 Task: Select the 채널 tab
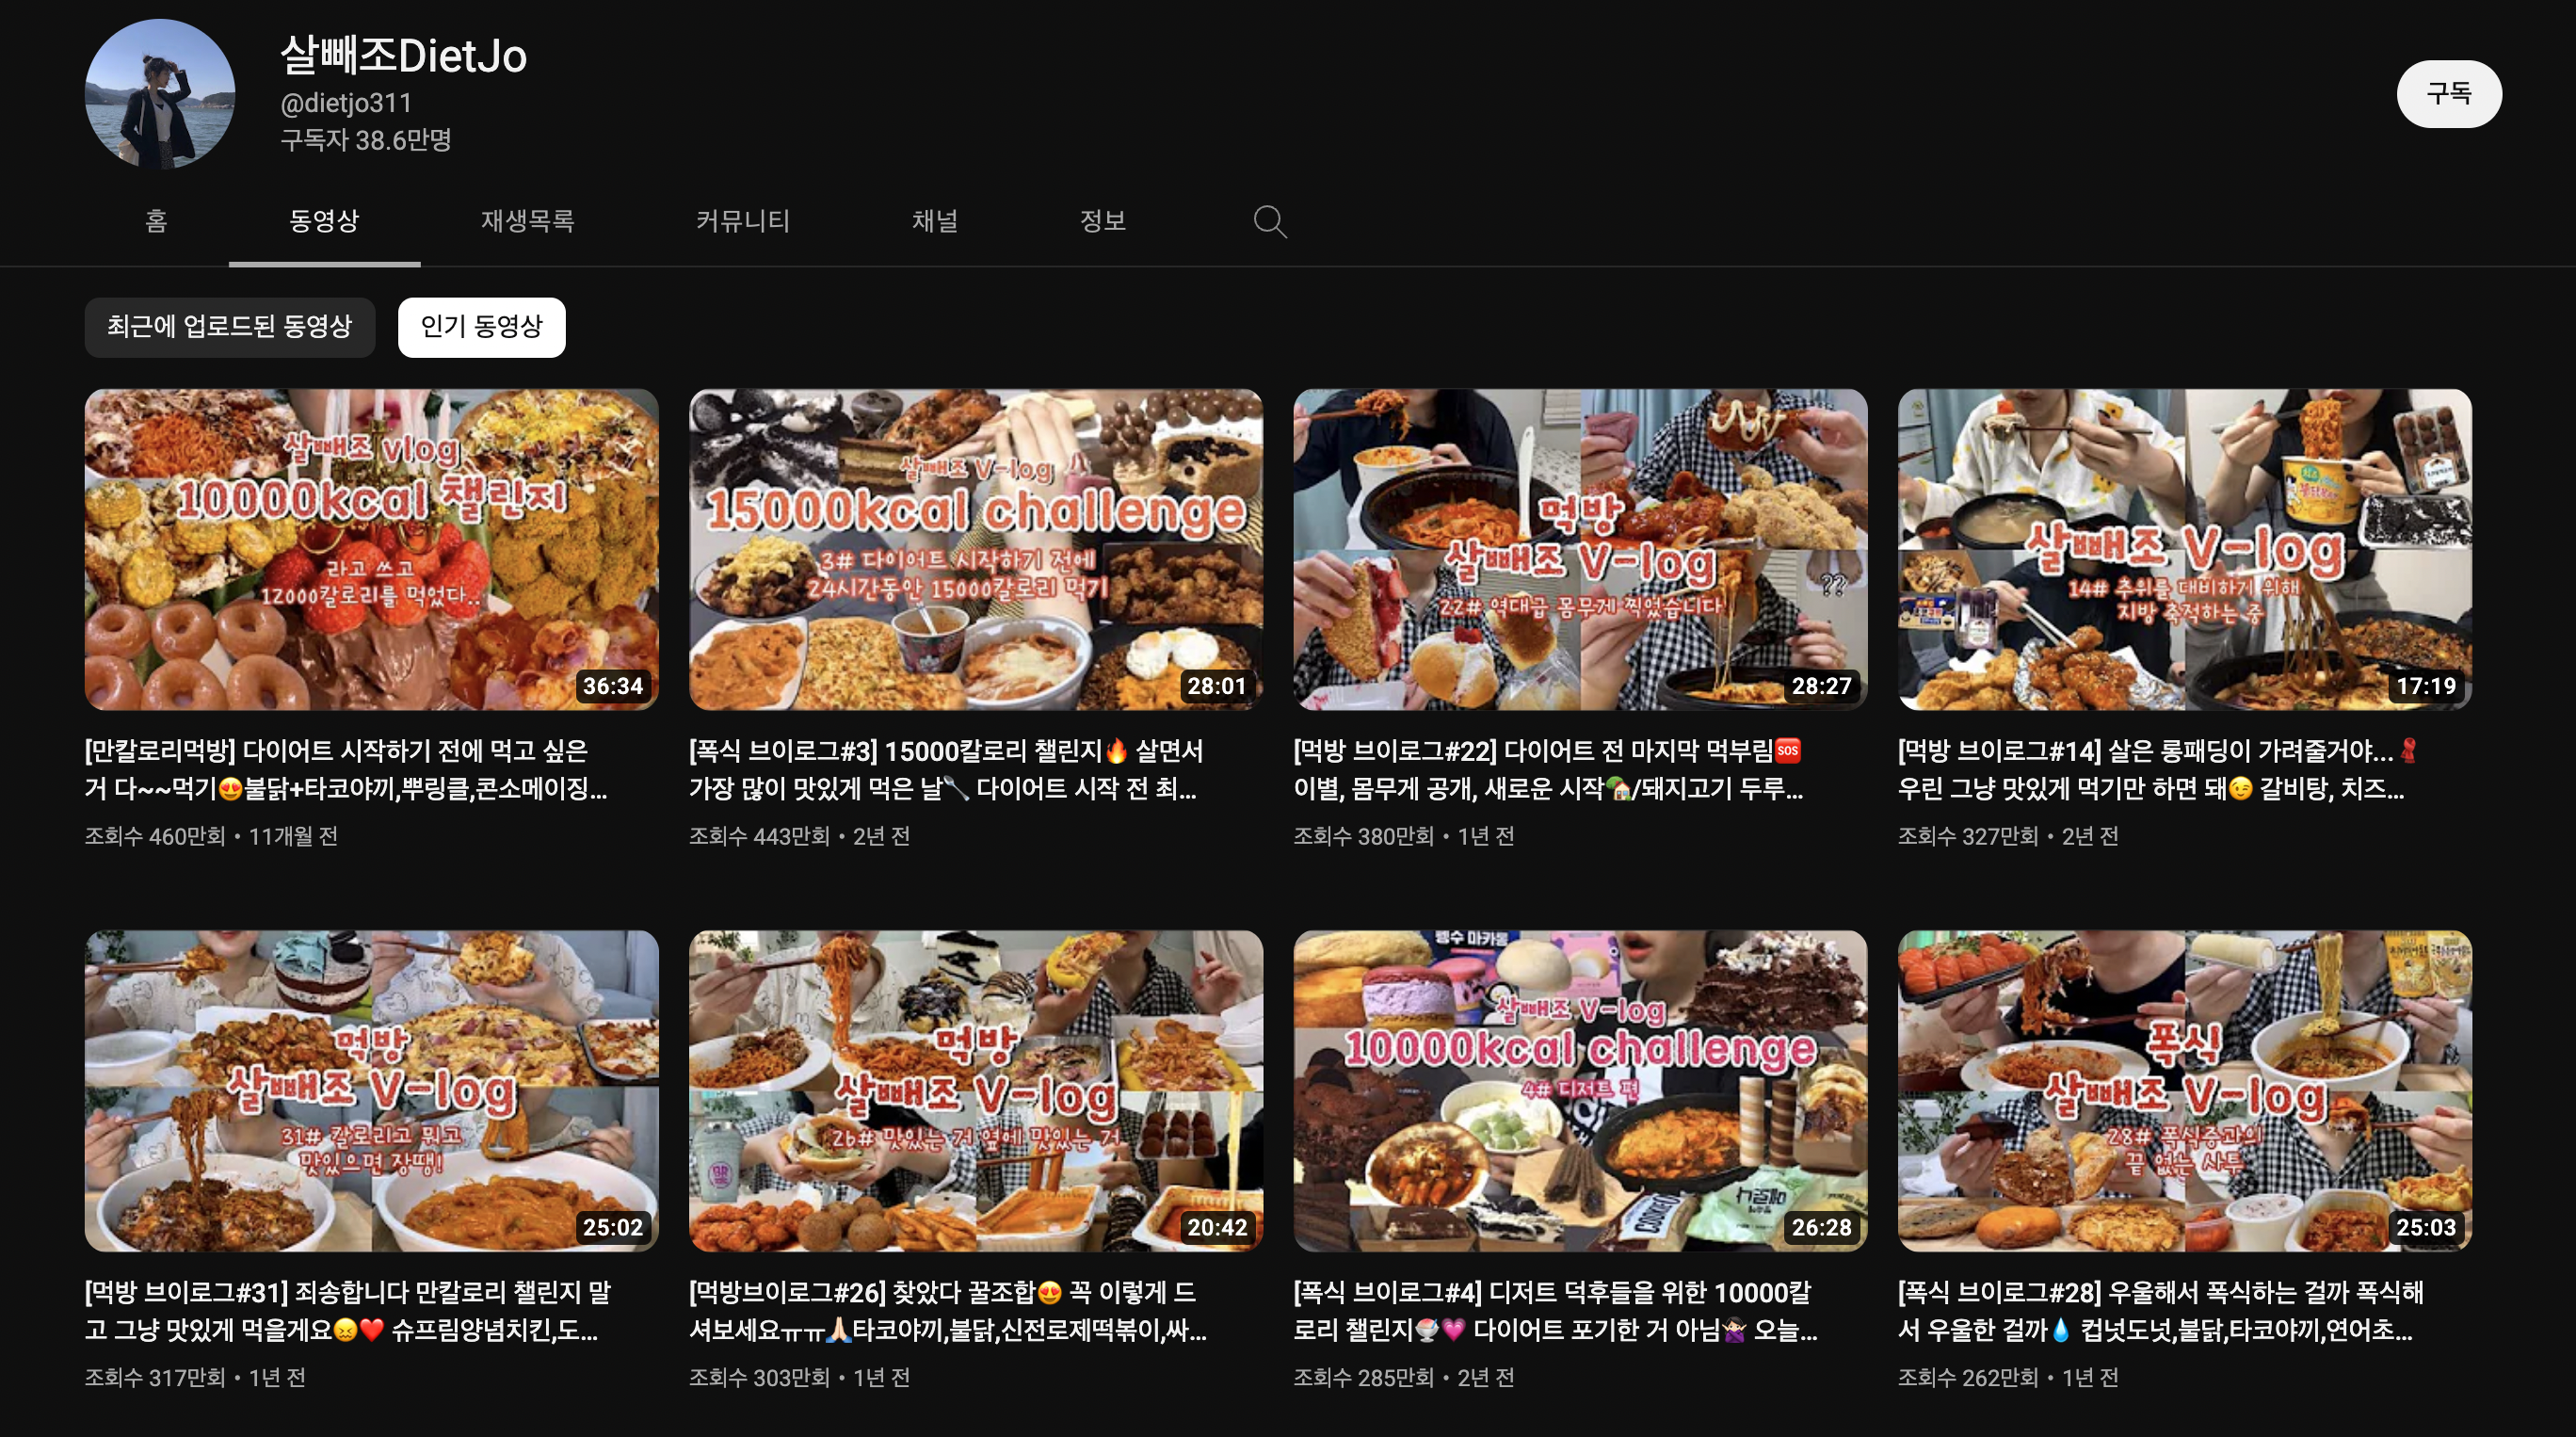click(934, 221)
